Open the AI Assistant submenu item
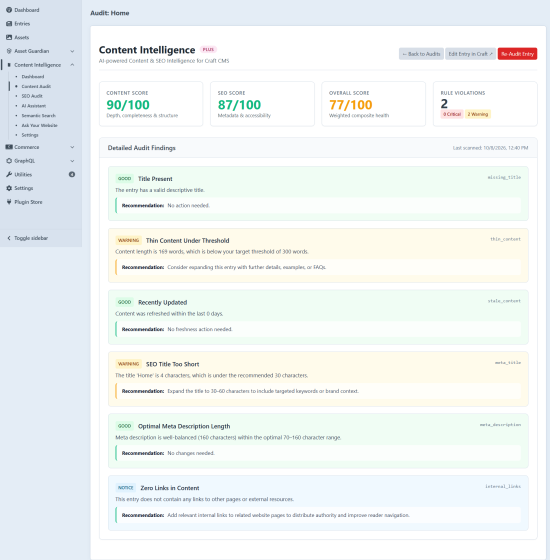 [x=34, y=106]
